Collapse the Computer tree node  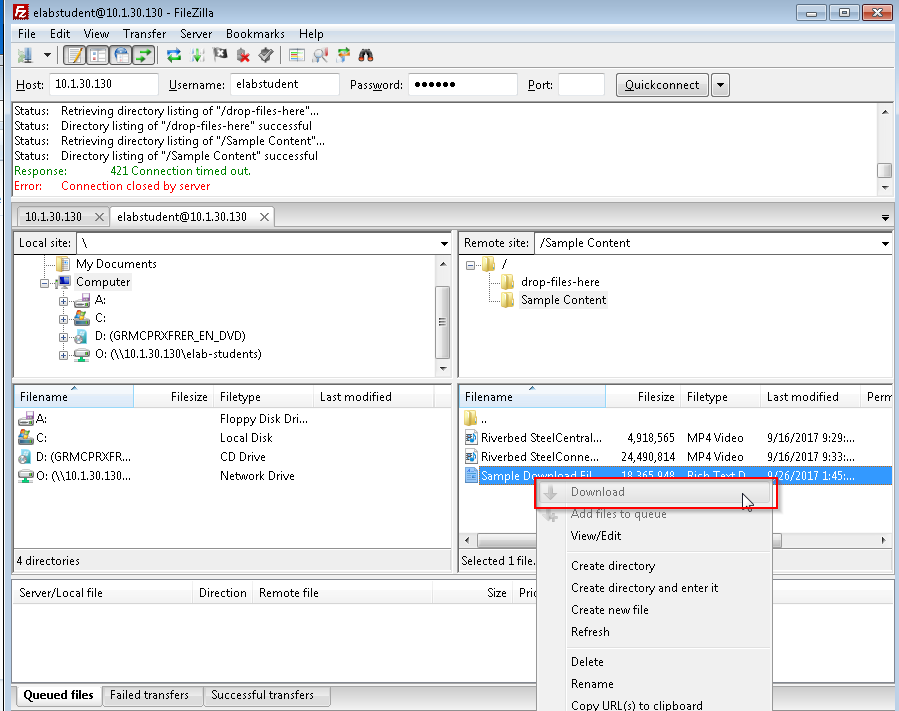[45, 283]
